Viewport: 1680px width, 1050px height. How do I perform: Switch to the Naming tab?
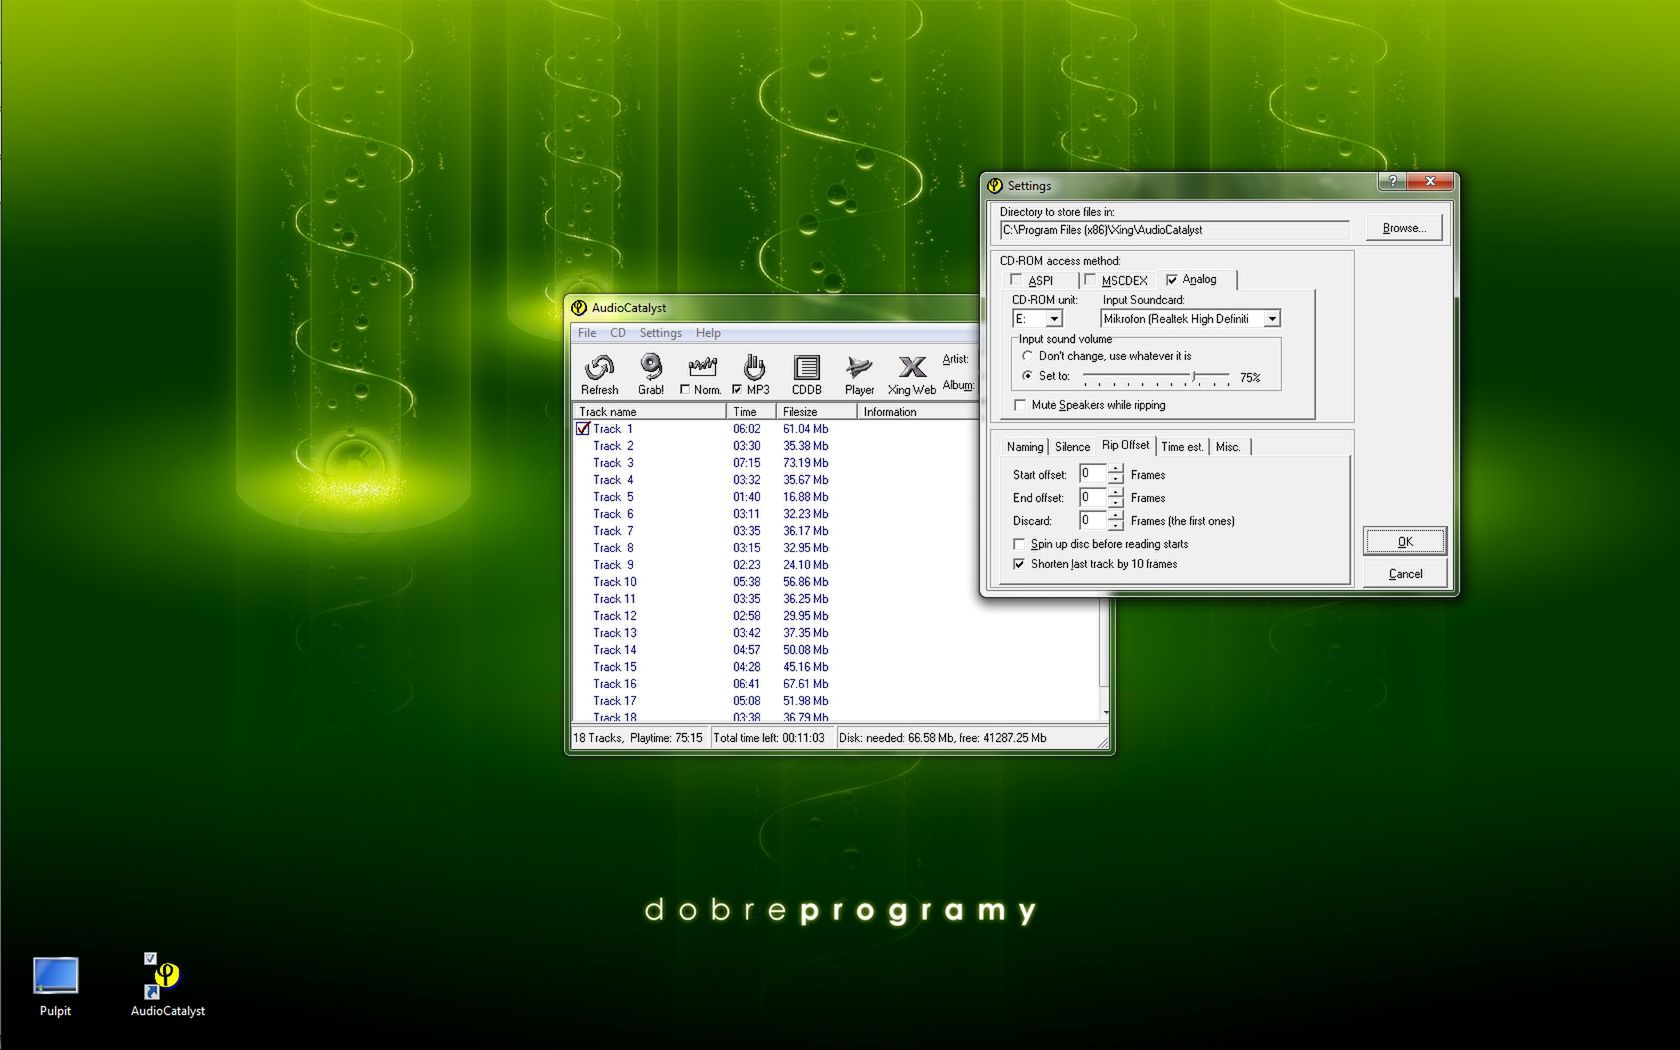(x=1024, y=447)
